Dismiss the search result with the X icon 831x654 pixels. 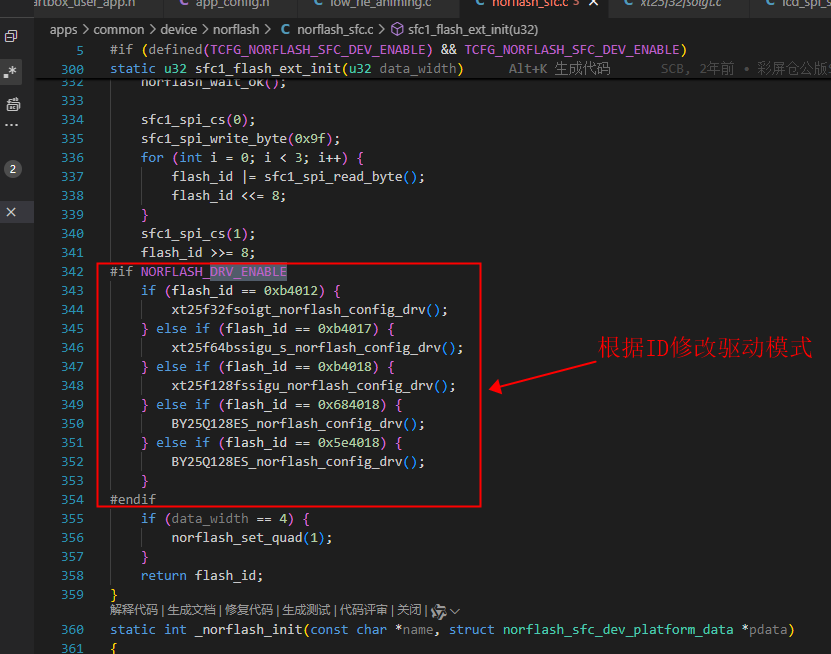[x=11, y=212]
